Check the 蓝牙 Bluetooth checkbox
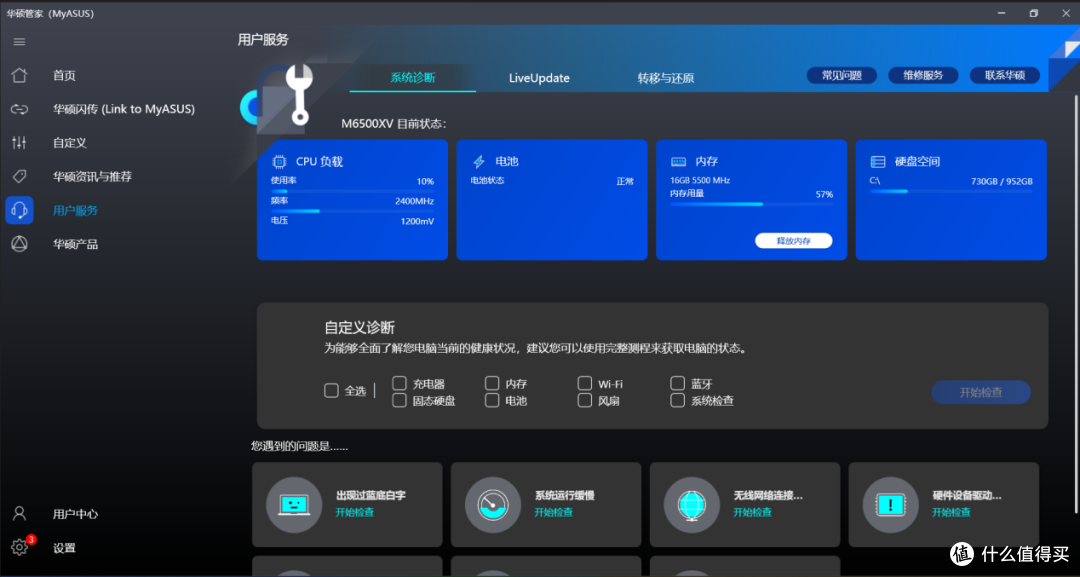This screenshot has width=1080, height=577. (678, 383)
